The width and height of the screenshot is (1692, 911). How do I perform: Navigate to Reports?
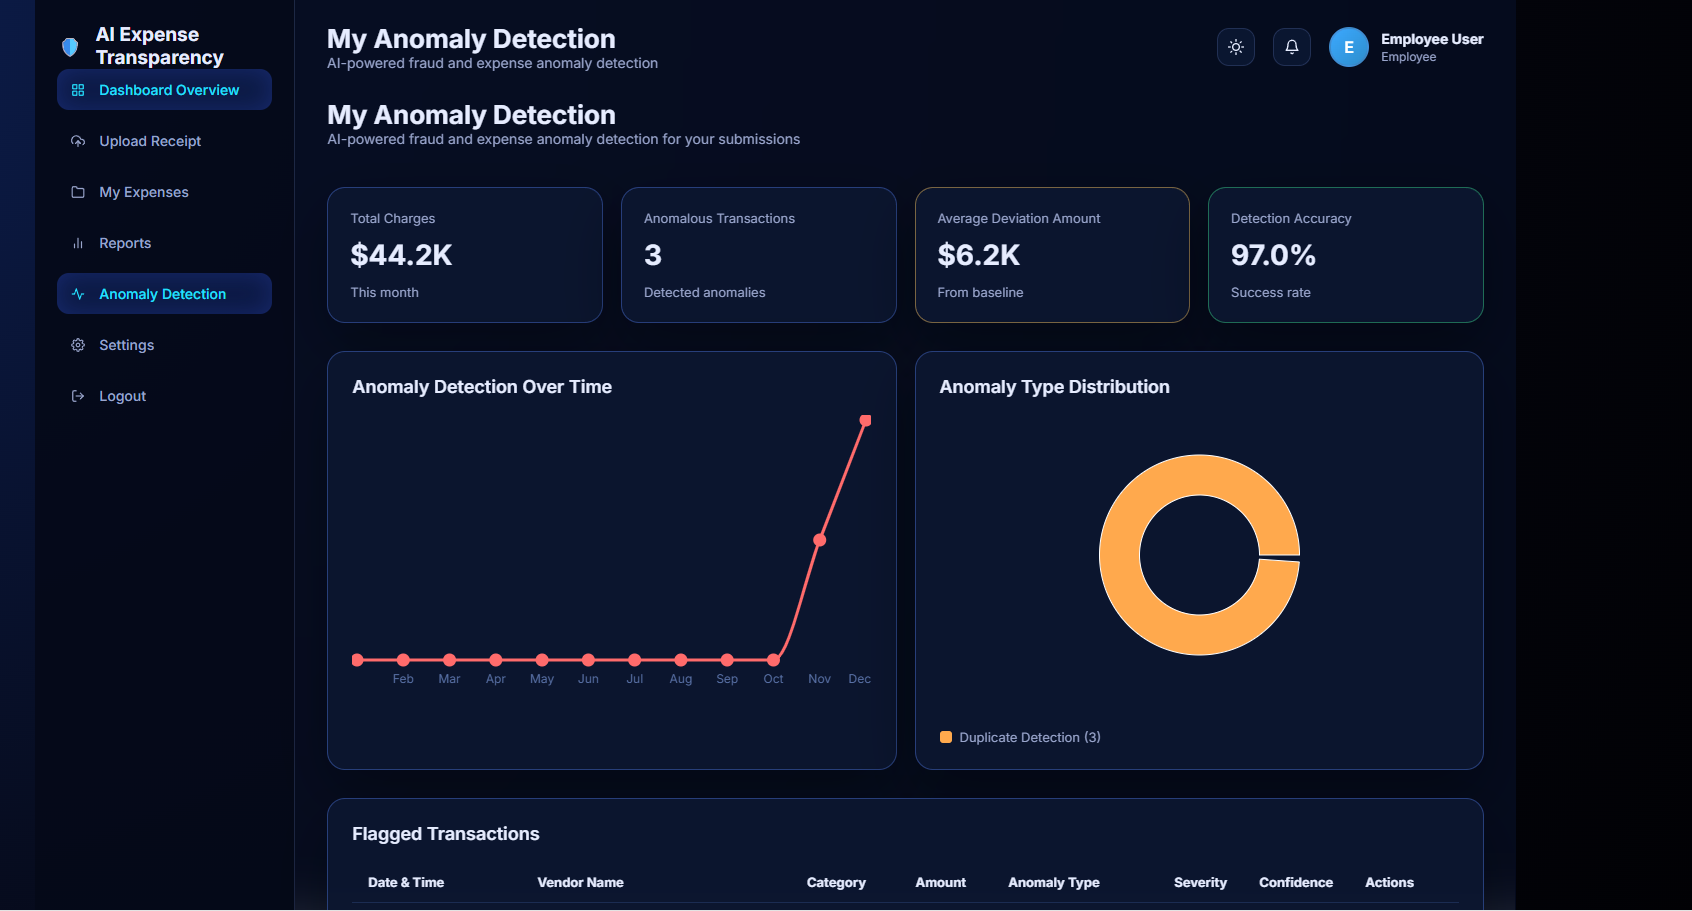click(x=164, y=243)
